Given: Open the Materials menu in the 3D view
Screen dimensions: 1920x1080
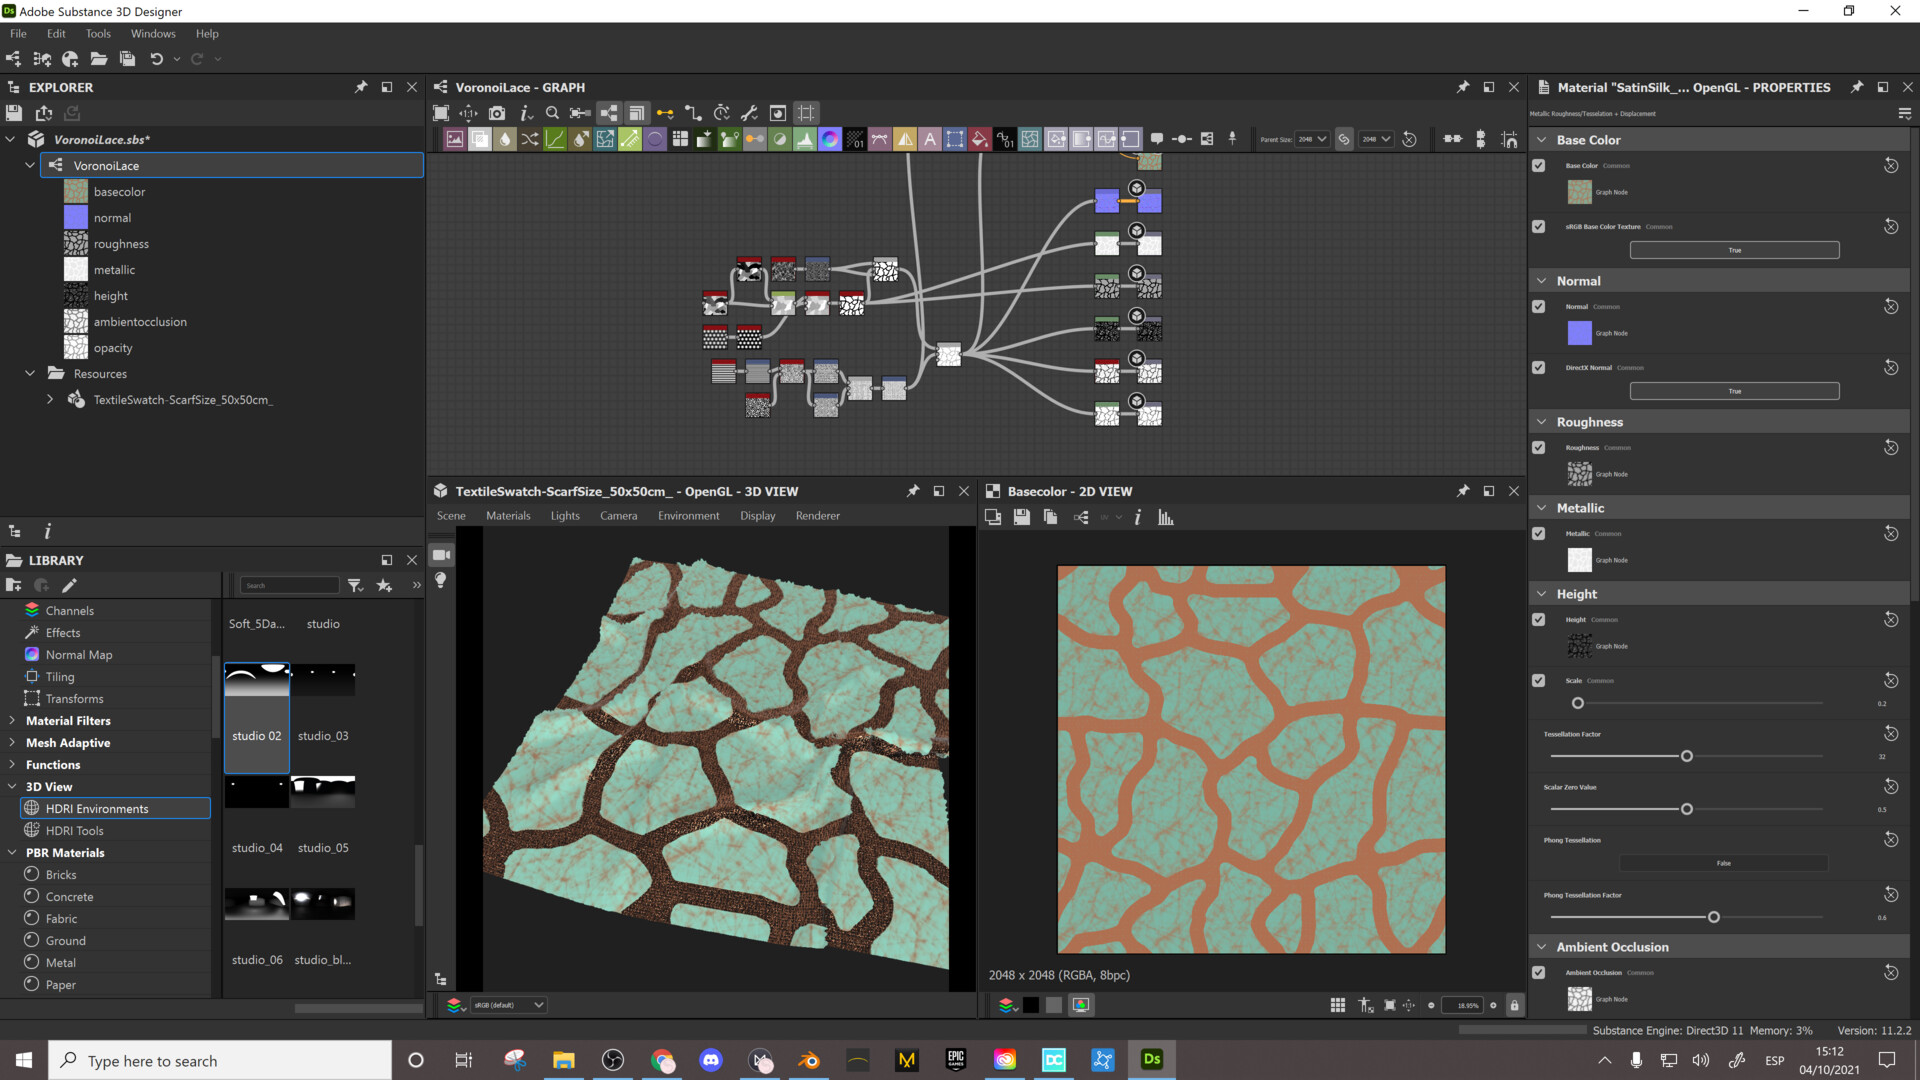Looking at the screenshot, I should (x=508, y=515).
